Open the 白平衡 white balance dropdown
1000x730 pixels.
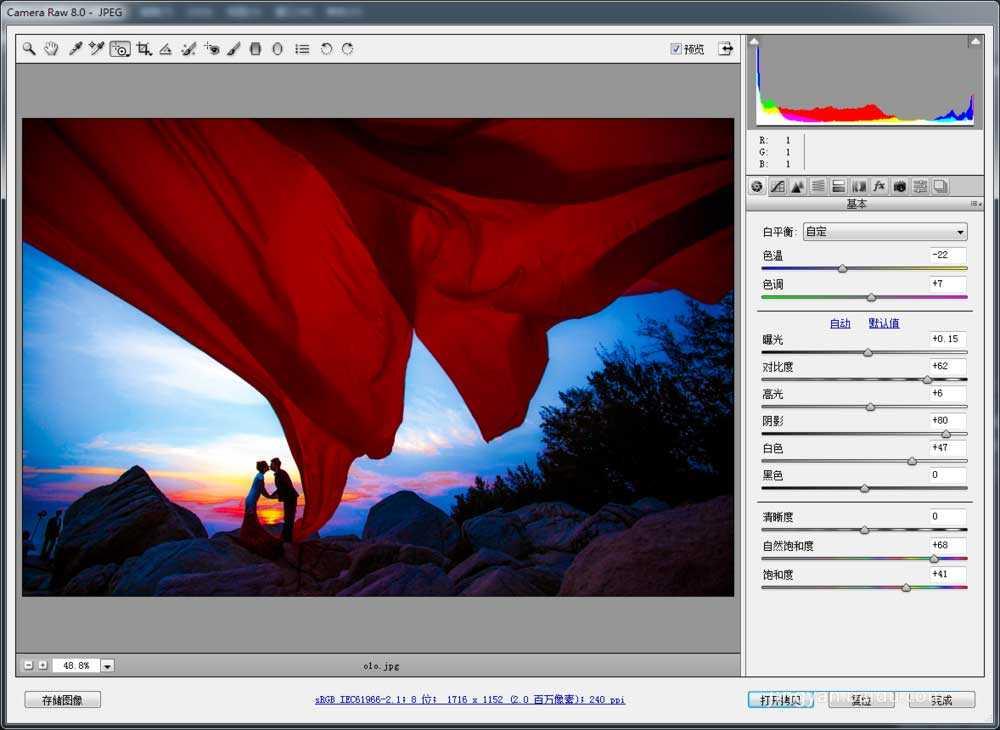[x=884, y=231]
